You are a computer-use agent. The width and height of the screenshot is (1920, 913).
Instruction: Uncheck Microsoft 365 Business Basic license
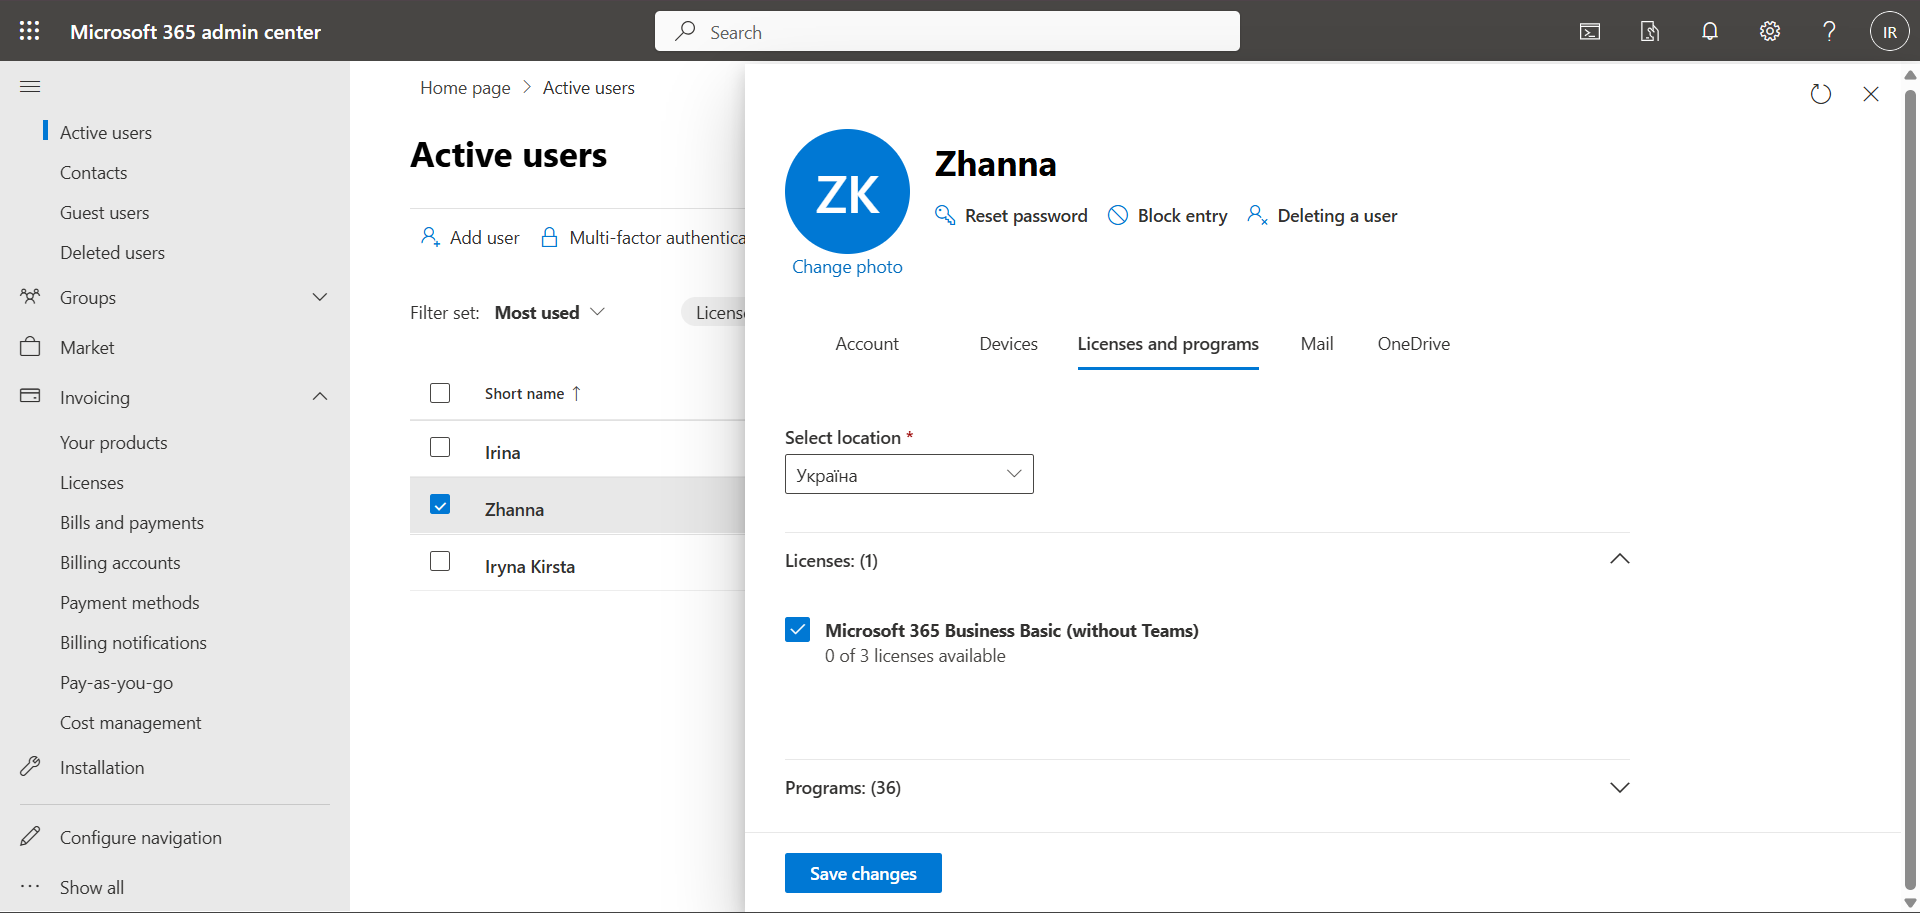point(797,629)
